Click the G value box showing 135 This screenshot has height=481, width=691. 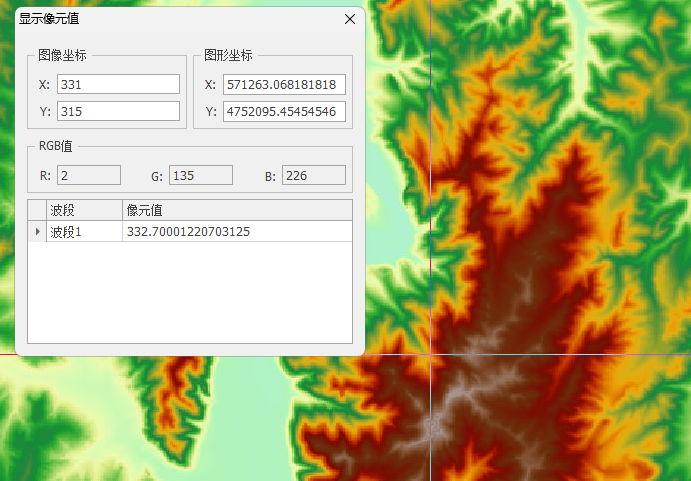click(x=200, y=176)
